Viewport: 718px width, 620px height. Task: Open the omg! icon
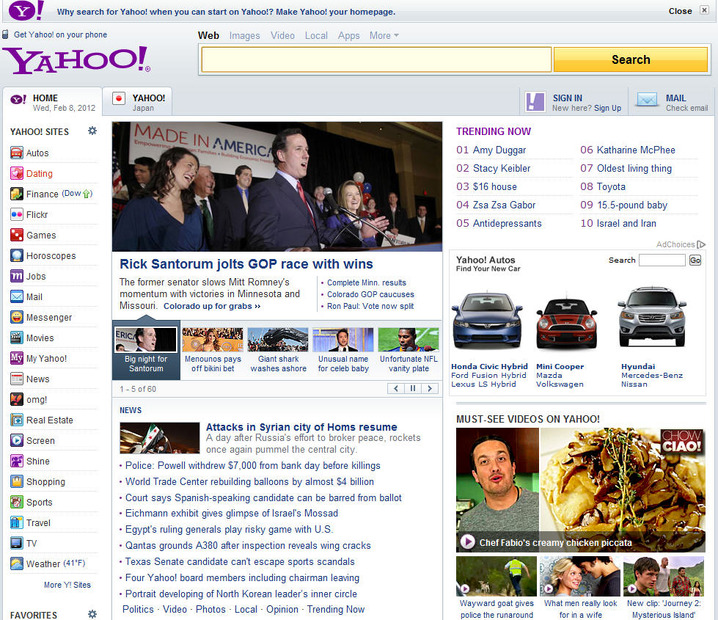16,399
